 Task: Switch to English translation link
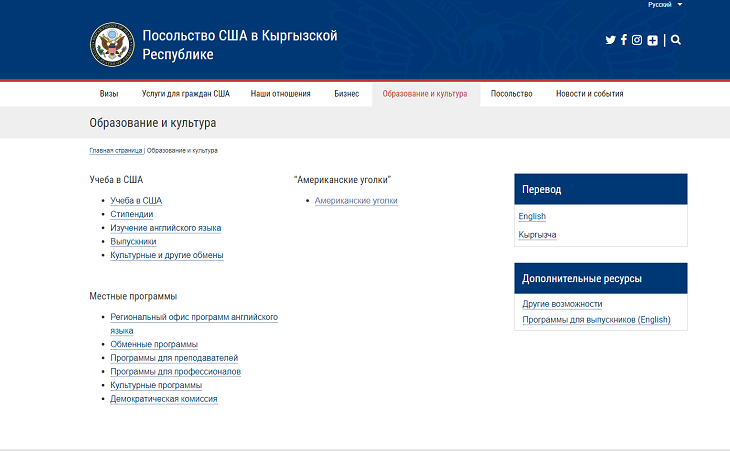pyautogui.click(x=532, y=217)
